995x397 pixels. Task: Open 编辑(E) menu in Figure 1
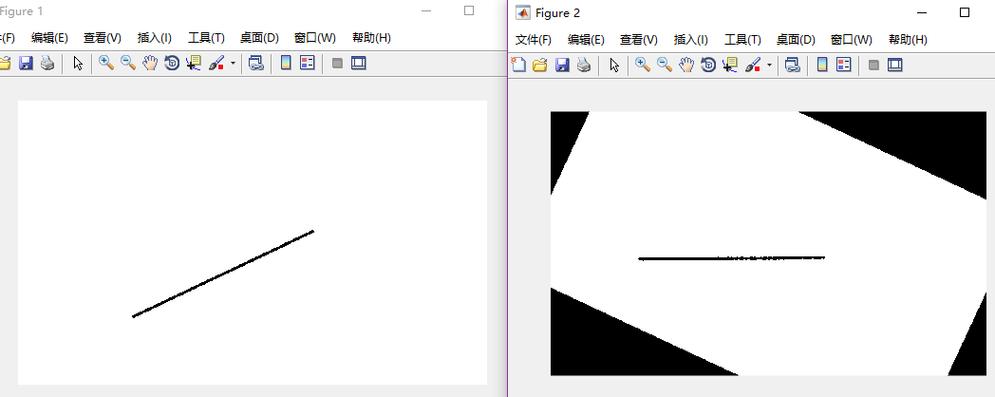point(49,37)
